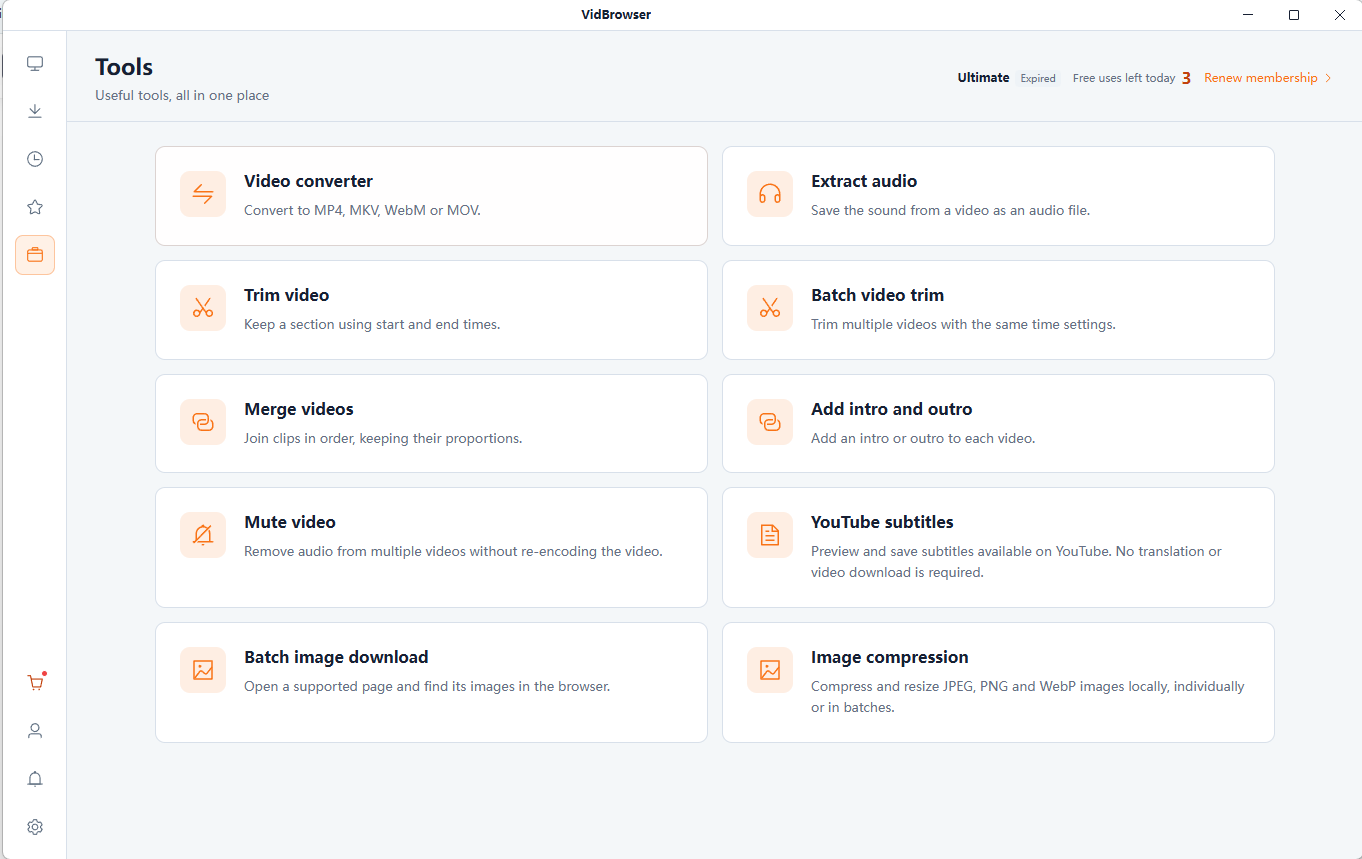This screenshot has height=859, width=1362.
Task: Open the Batch video trim title
Action: tap(877, 295)
